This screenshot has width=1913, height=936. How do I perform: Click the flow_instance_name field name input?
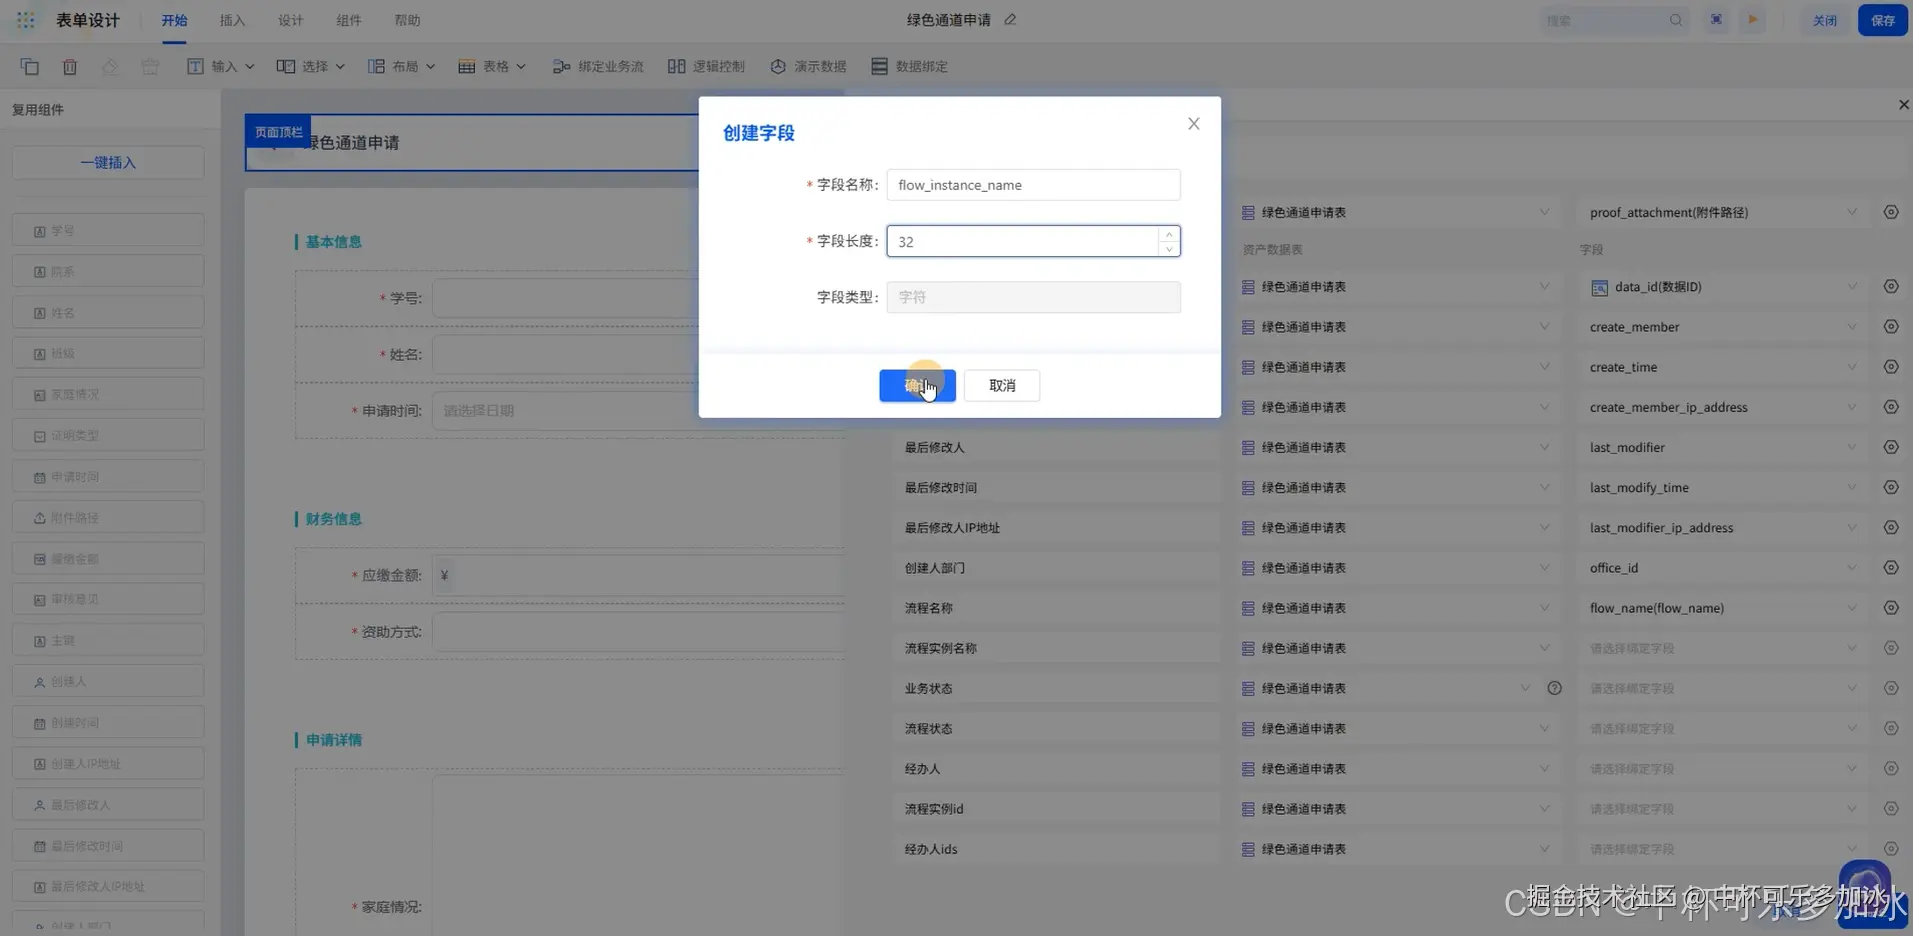(1033, 184)
